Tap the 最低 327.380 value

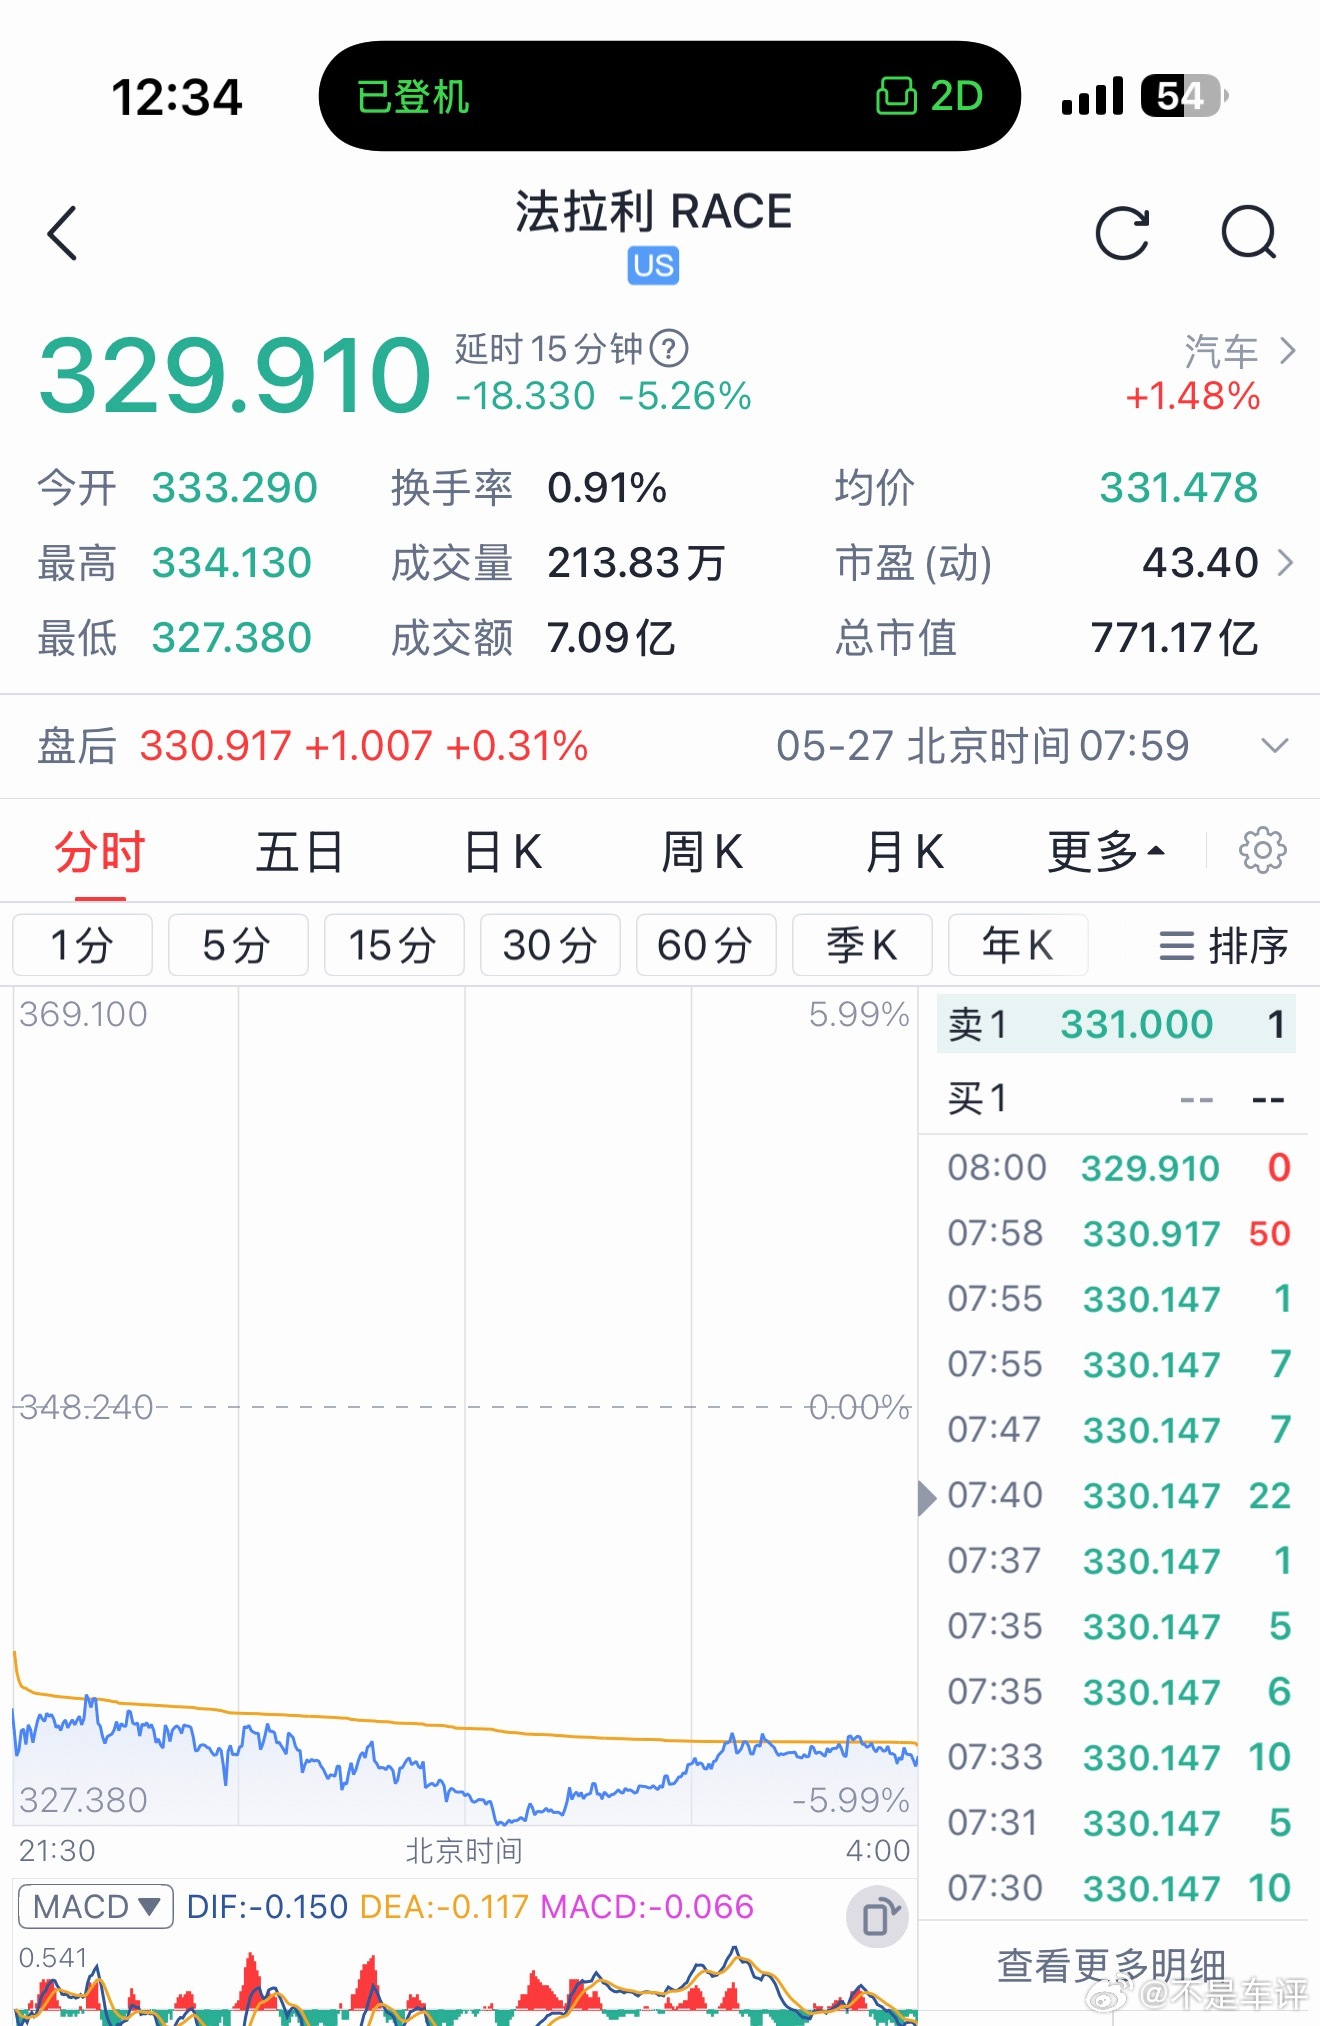tap(232, 638)
